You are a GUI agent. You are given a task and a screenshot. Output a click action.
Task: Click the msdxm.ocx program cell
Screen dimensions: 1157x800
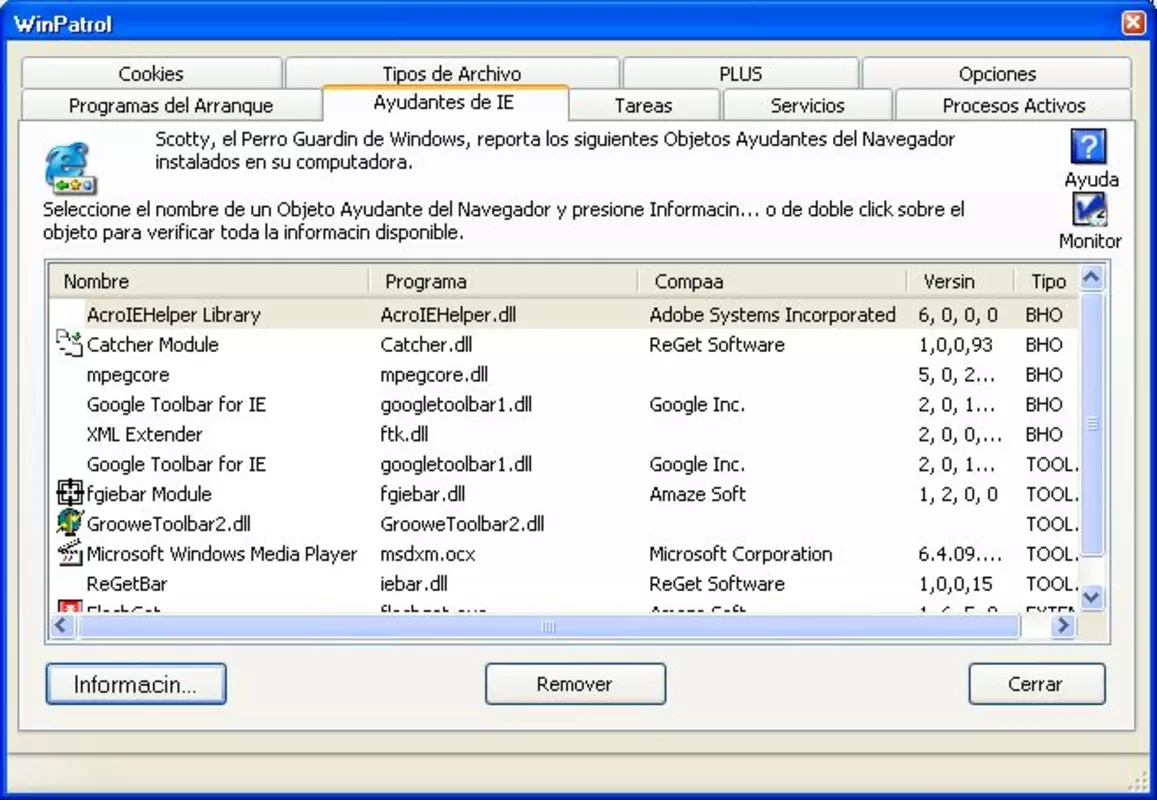[427, 554]
